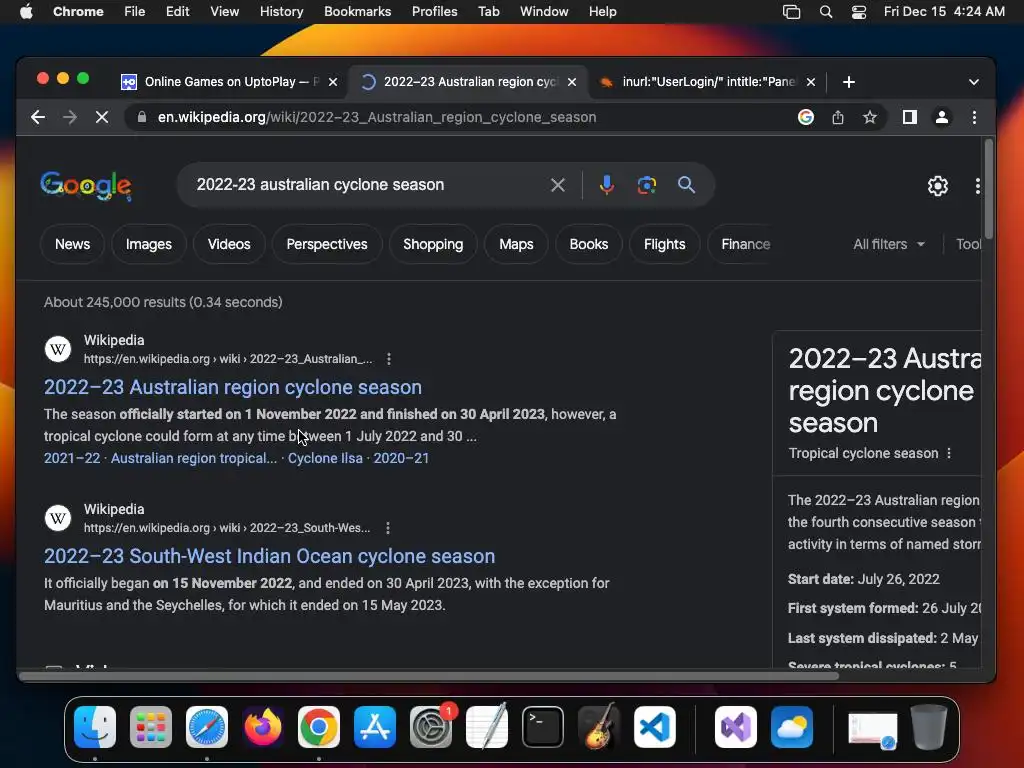
Task: Open the Cyclone Ilsa sitelink
Action: (x=325, y=458)
